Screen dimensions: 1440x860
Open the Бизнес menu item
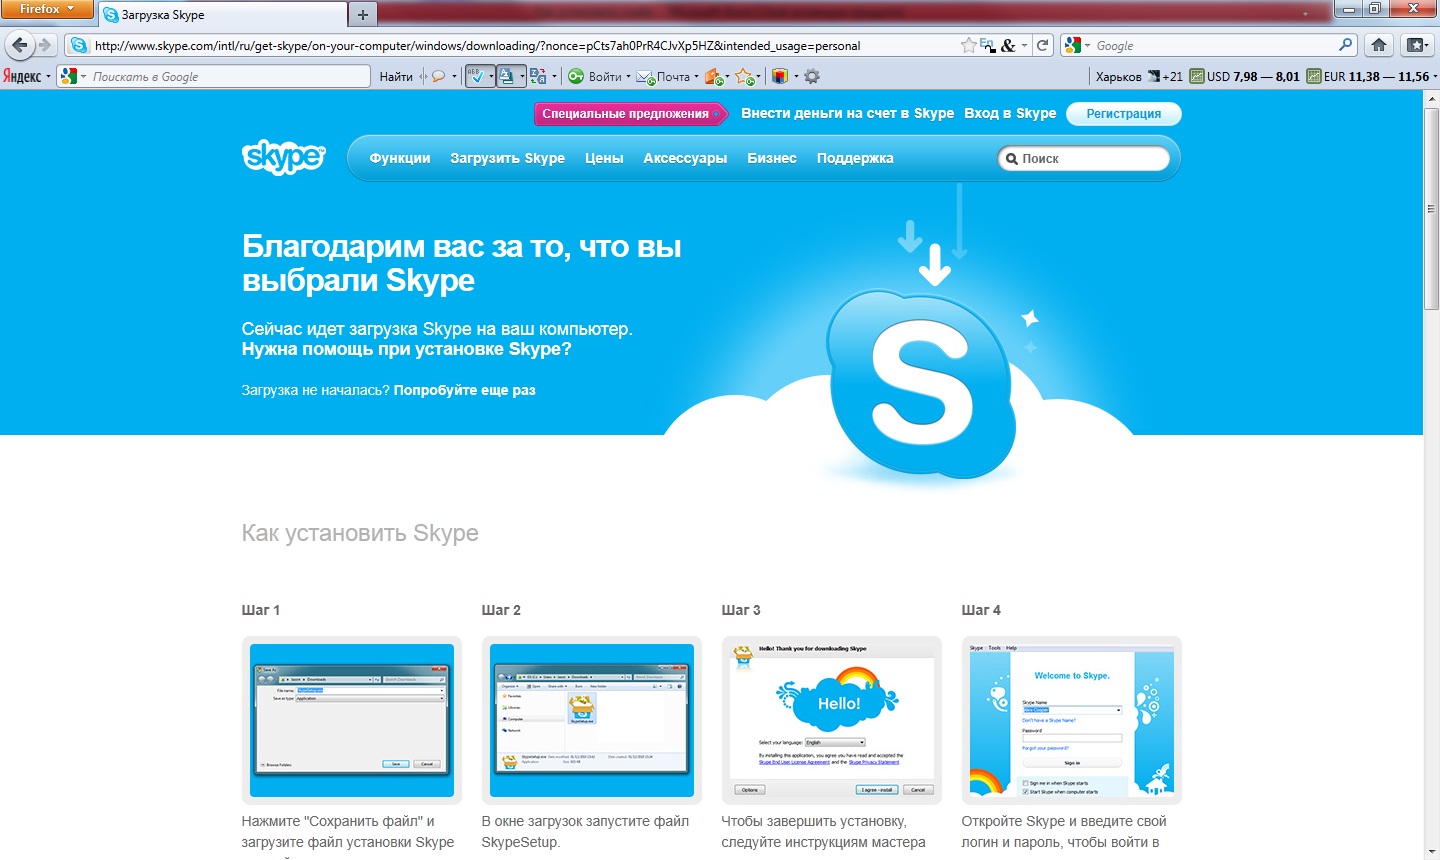pyautogui.click(x=772, y=158)
